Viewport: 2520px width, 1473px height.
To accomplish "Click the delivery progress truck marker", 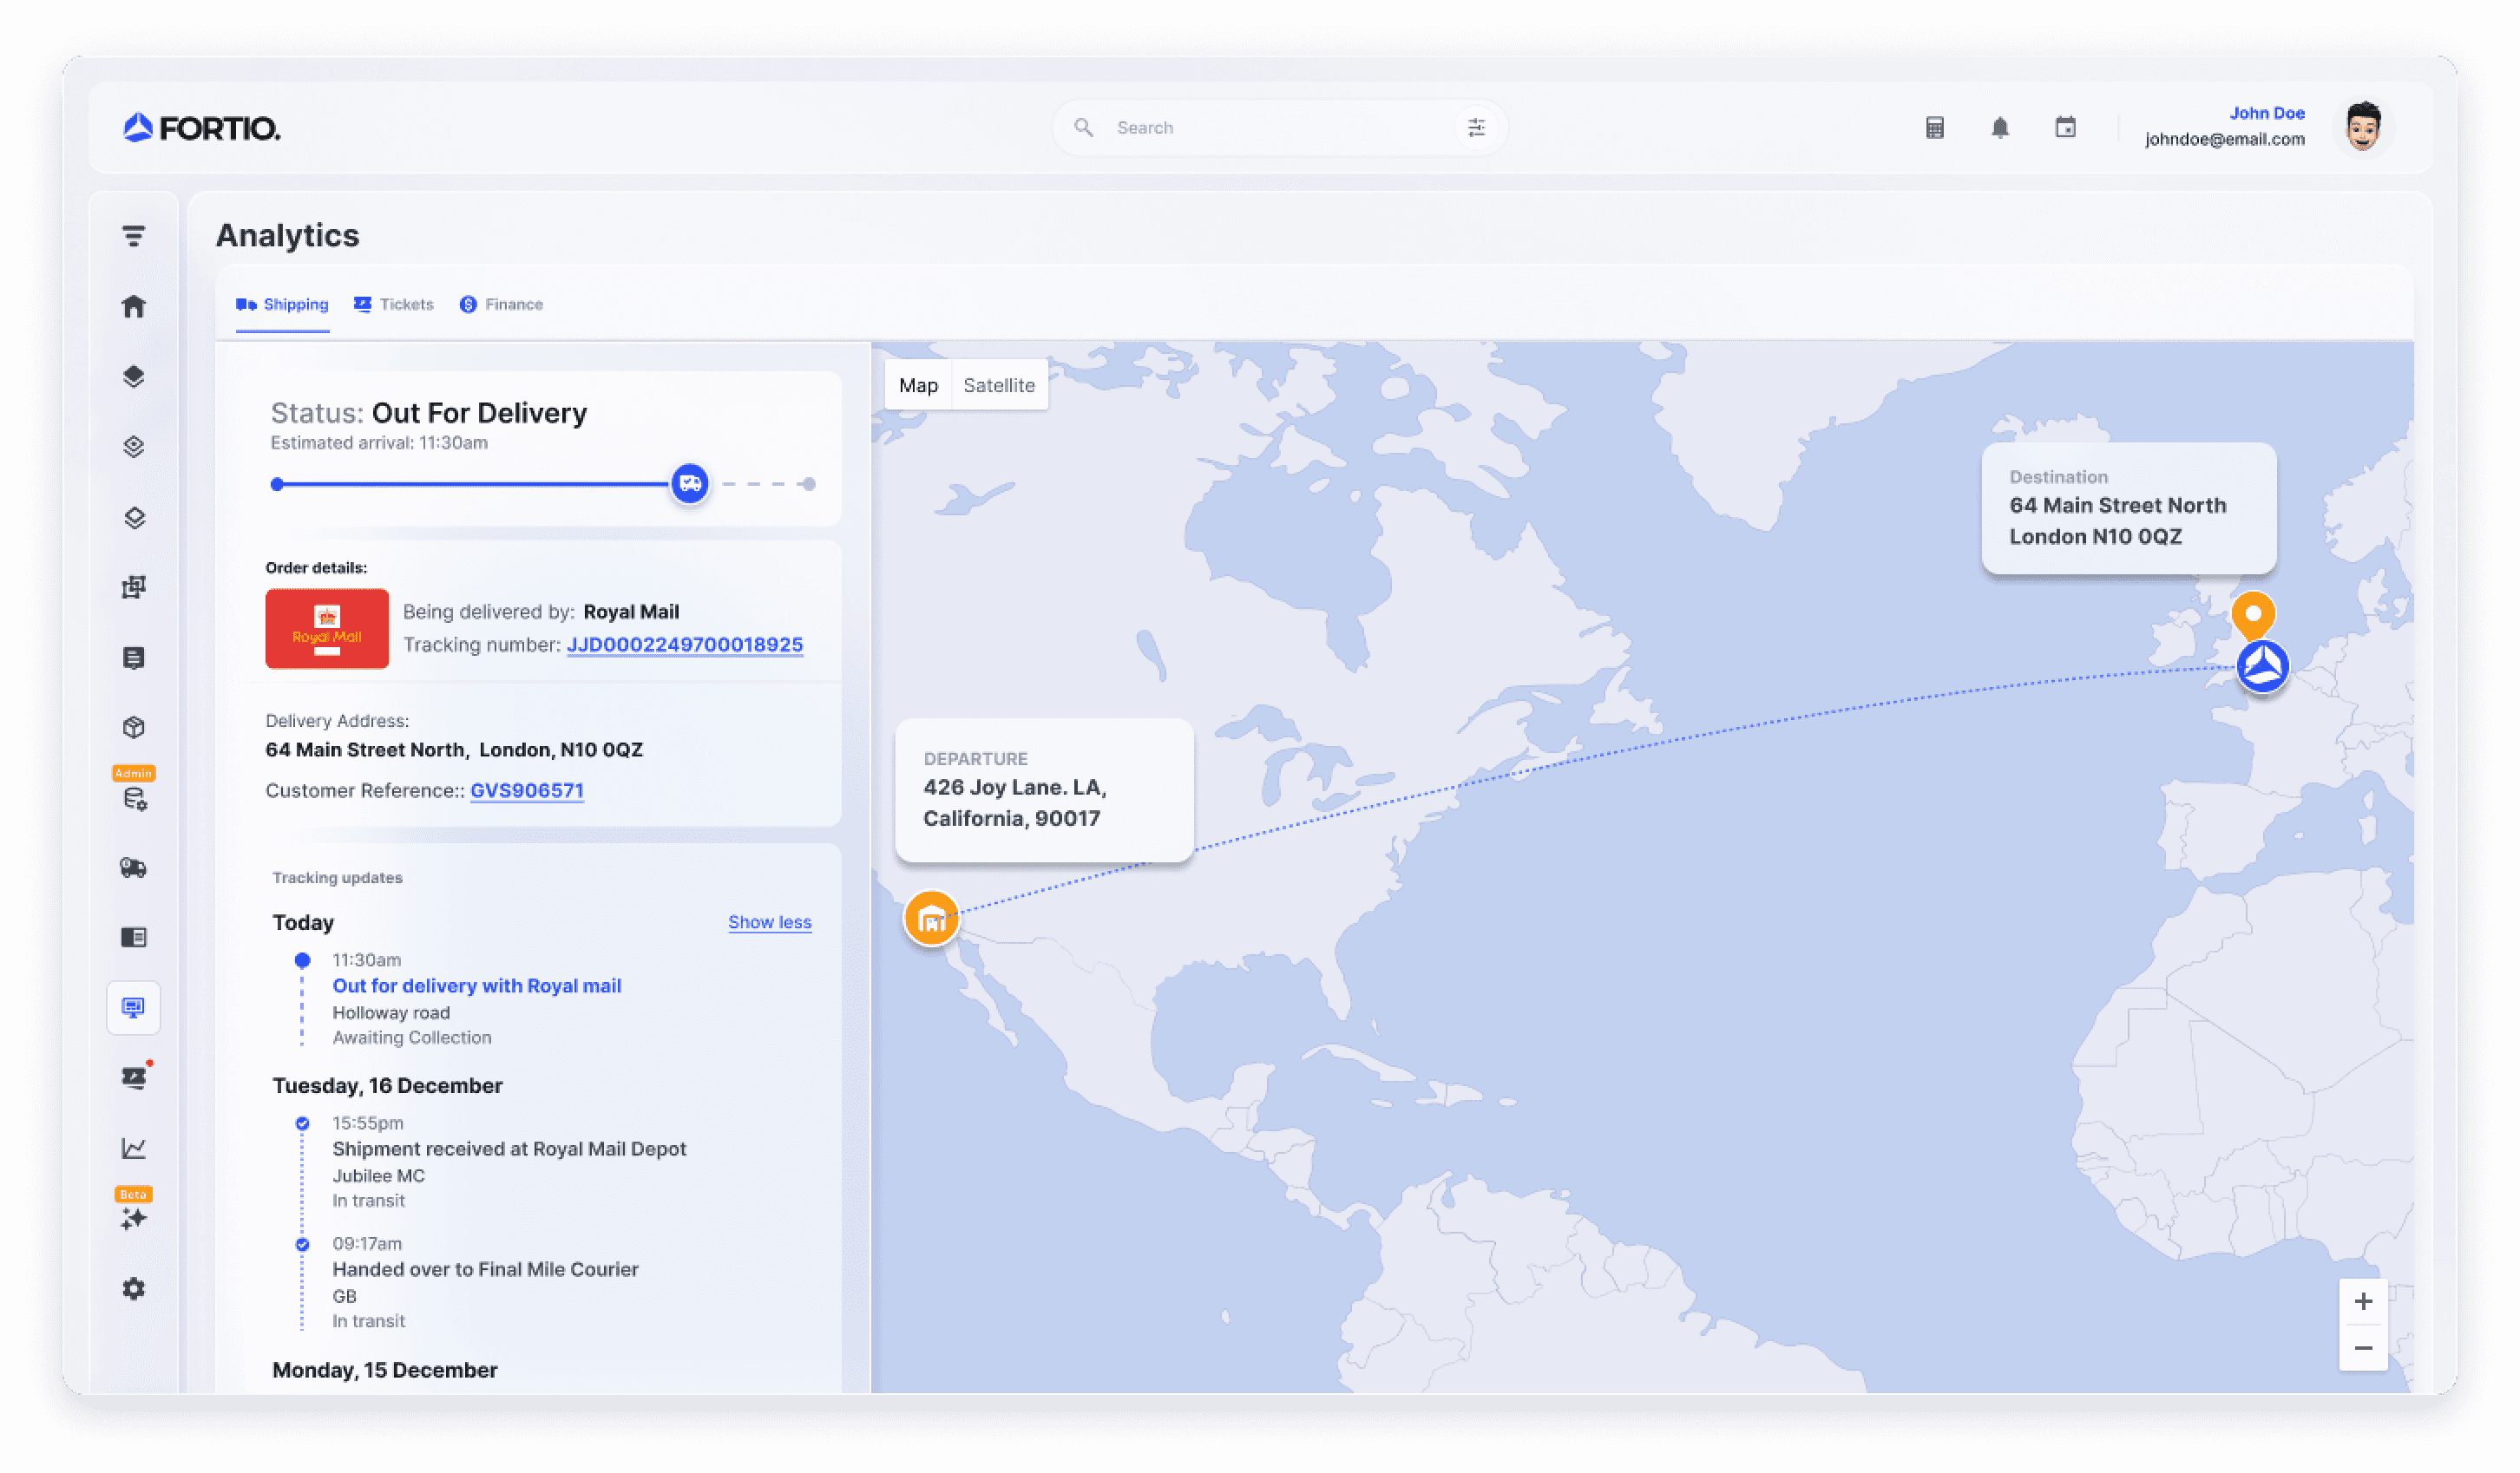I will point(689,484).
